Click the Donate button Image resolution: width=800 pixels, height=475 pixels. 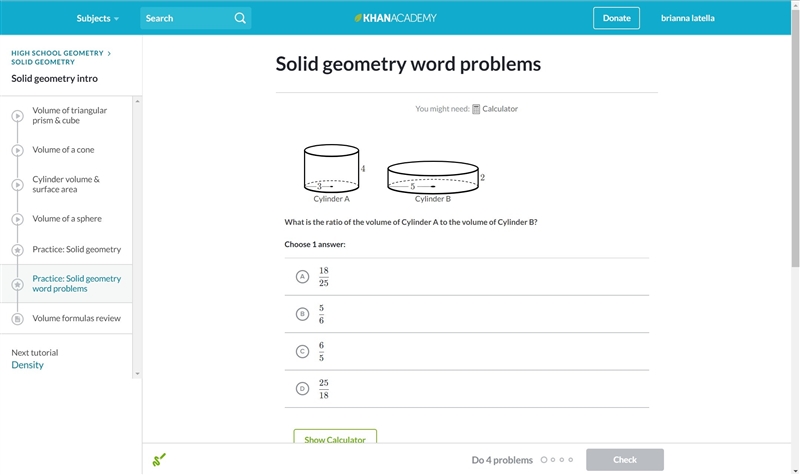[x=616, y=18]
